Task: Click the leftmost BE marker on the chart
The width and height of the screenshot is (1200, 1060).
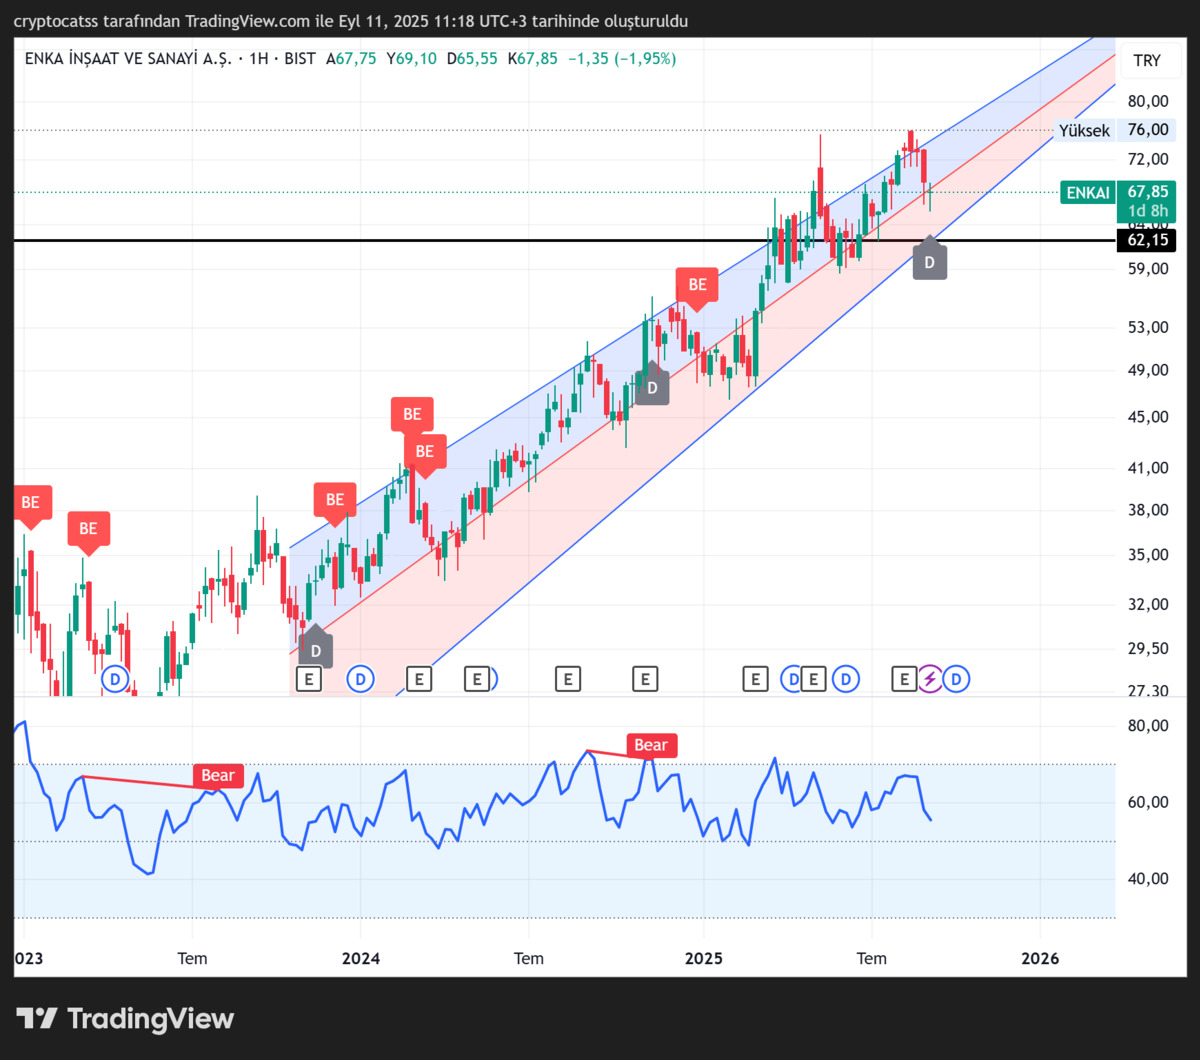Action: tap(30, 505)
